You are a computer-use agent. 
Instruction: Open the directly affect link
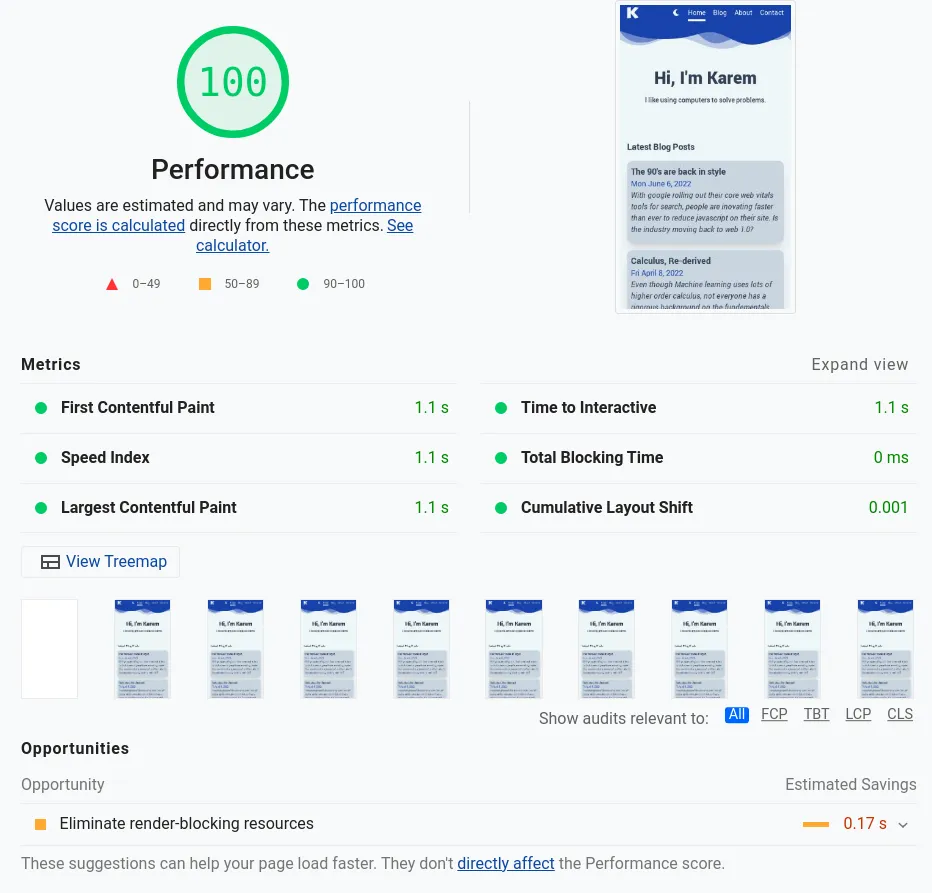506,863
